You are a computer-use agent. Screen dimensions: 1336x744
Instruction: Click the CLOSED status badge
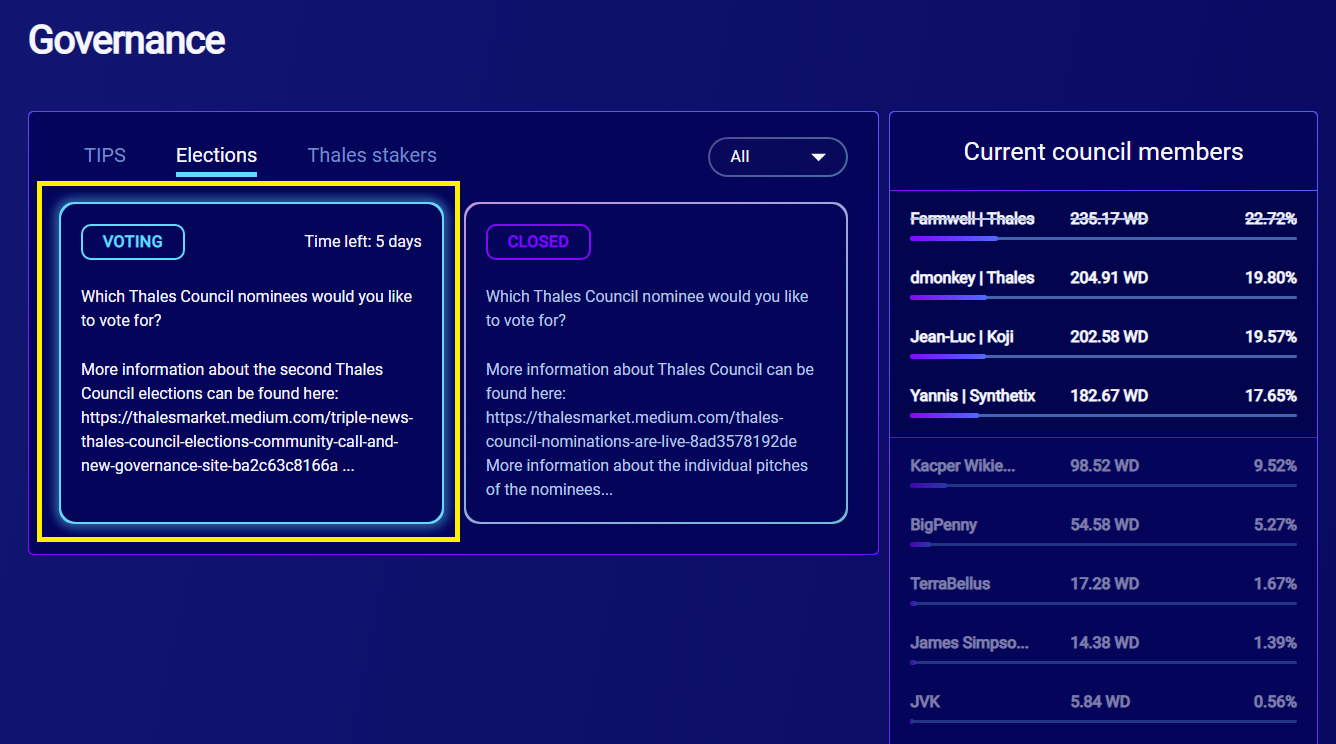(x=538, y=242)
